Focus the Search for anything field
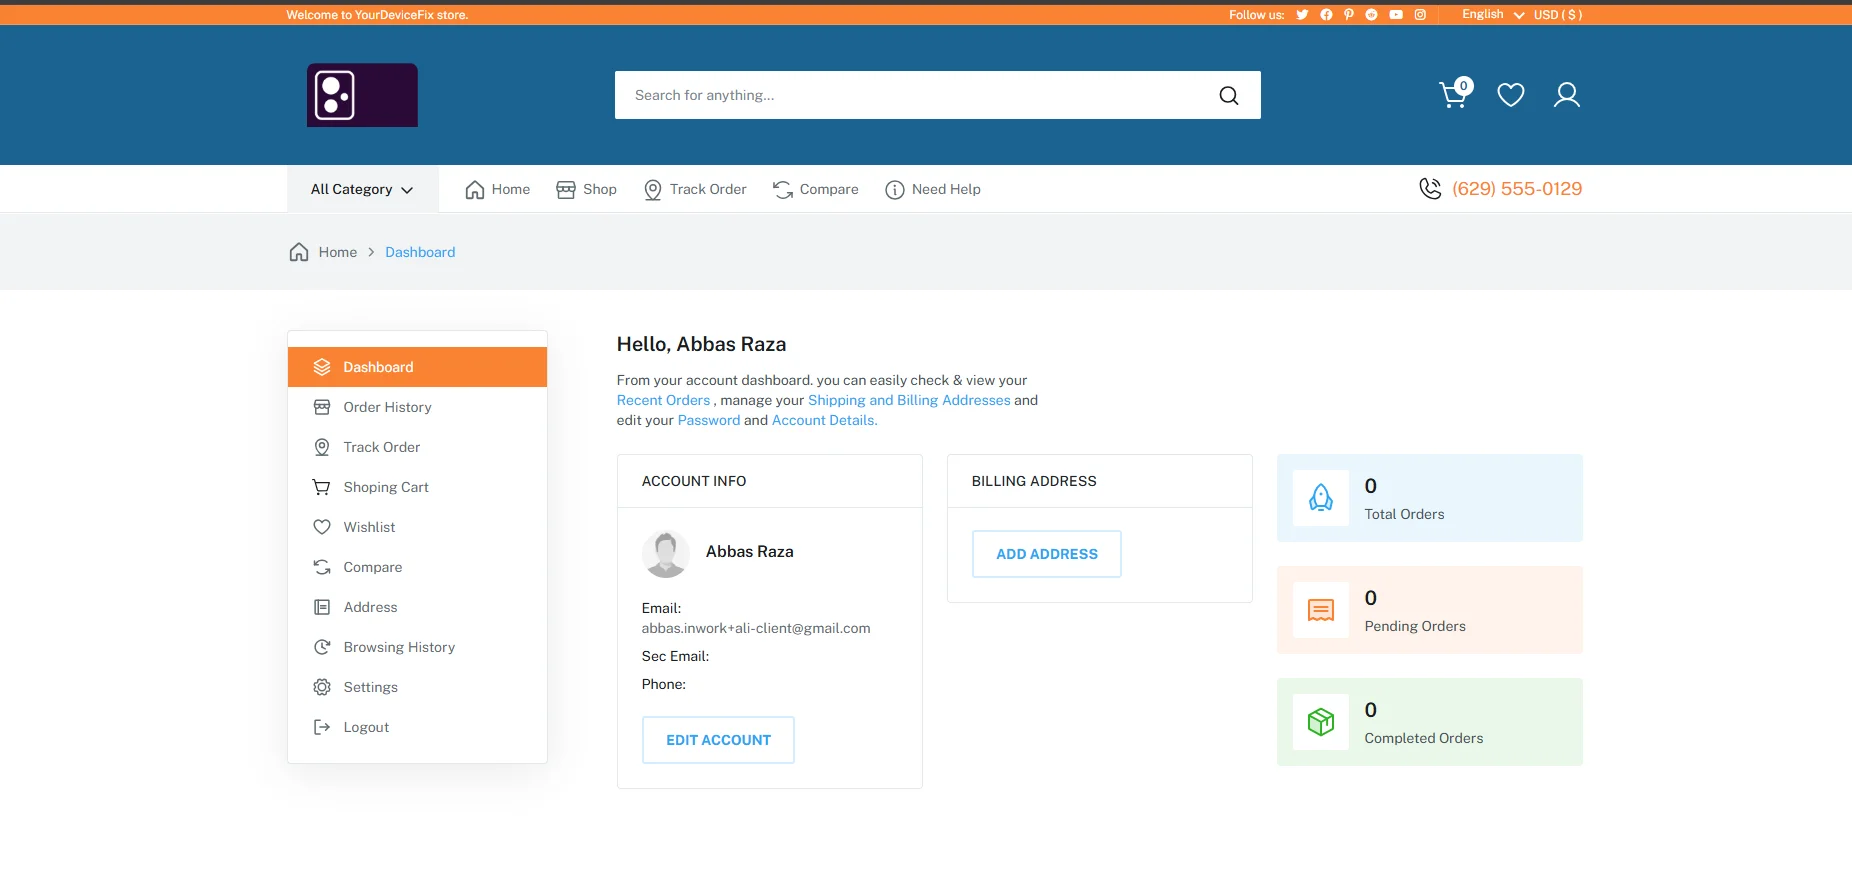Screen dimensions: 1852x880 [910, 95]
